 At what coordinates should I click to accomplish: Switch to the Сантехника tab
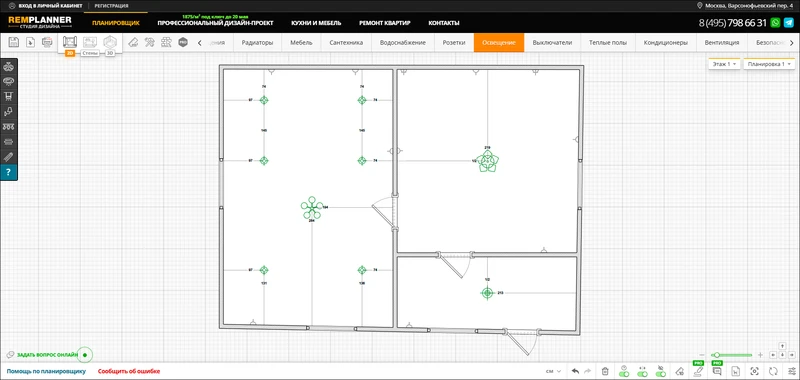(x=346, y=42)
